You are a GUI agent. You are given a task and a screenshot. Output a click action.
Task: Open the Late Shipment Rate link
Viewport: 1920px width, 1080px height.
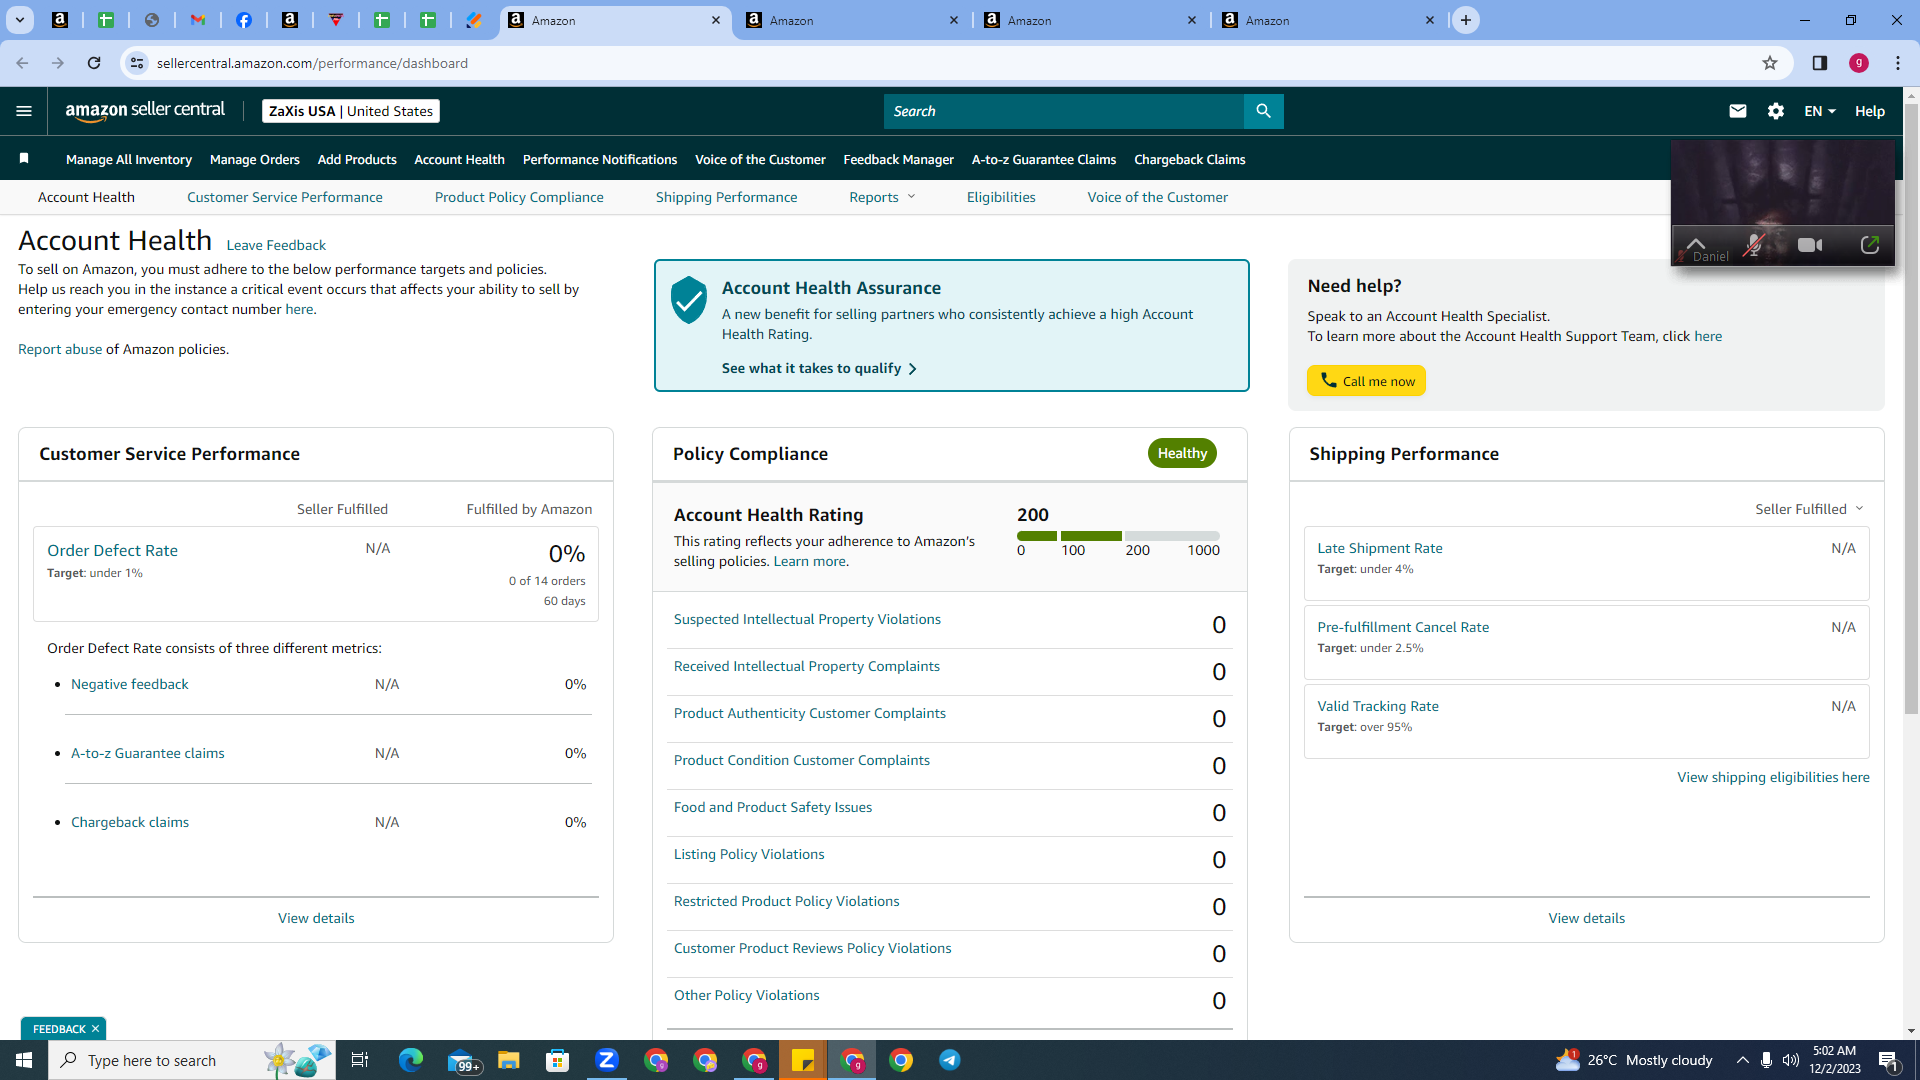click(1380, 548)
